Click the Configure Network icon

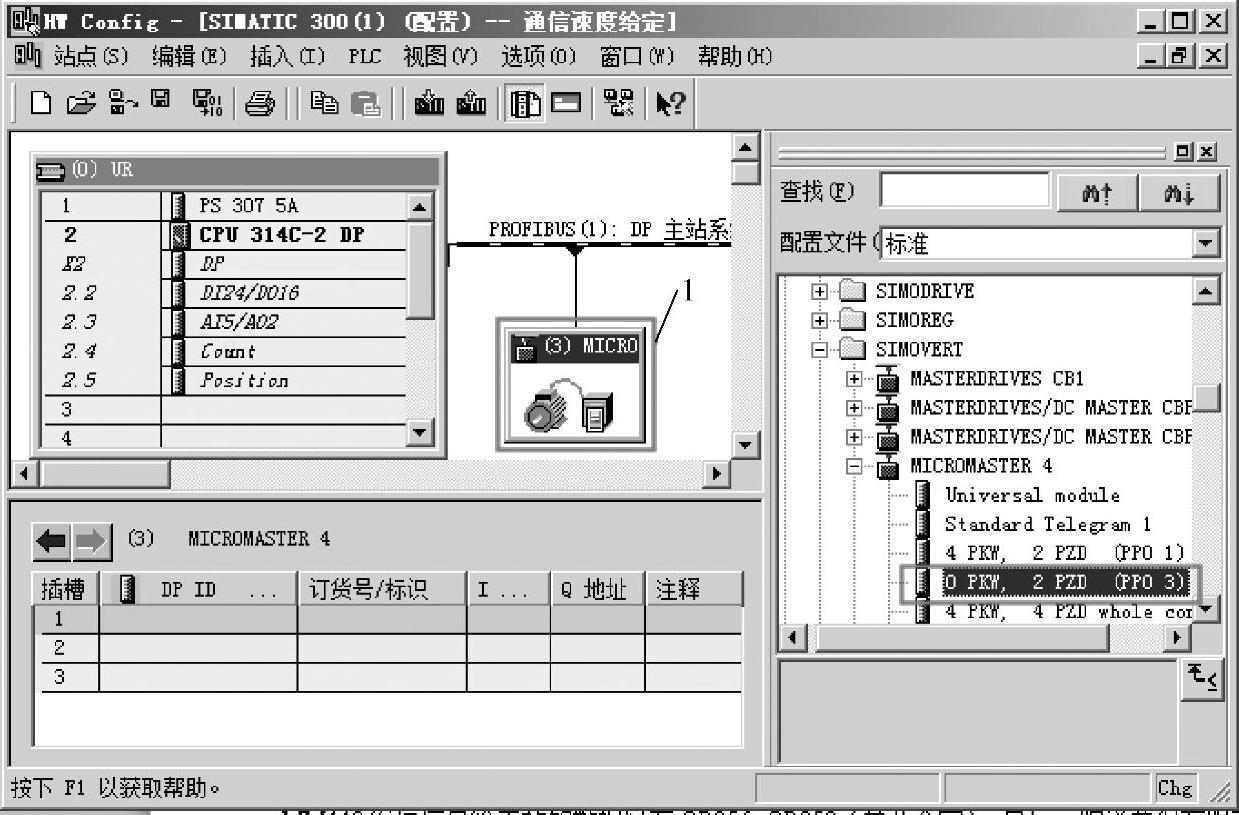click(619, 103)
